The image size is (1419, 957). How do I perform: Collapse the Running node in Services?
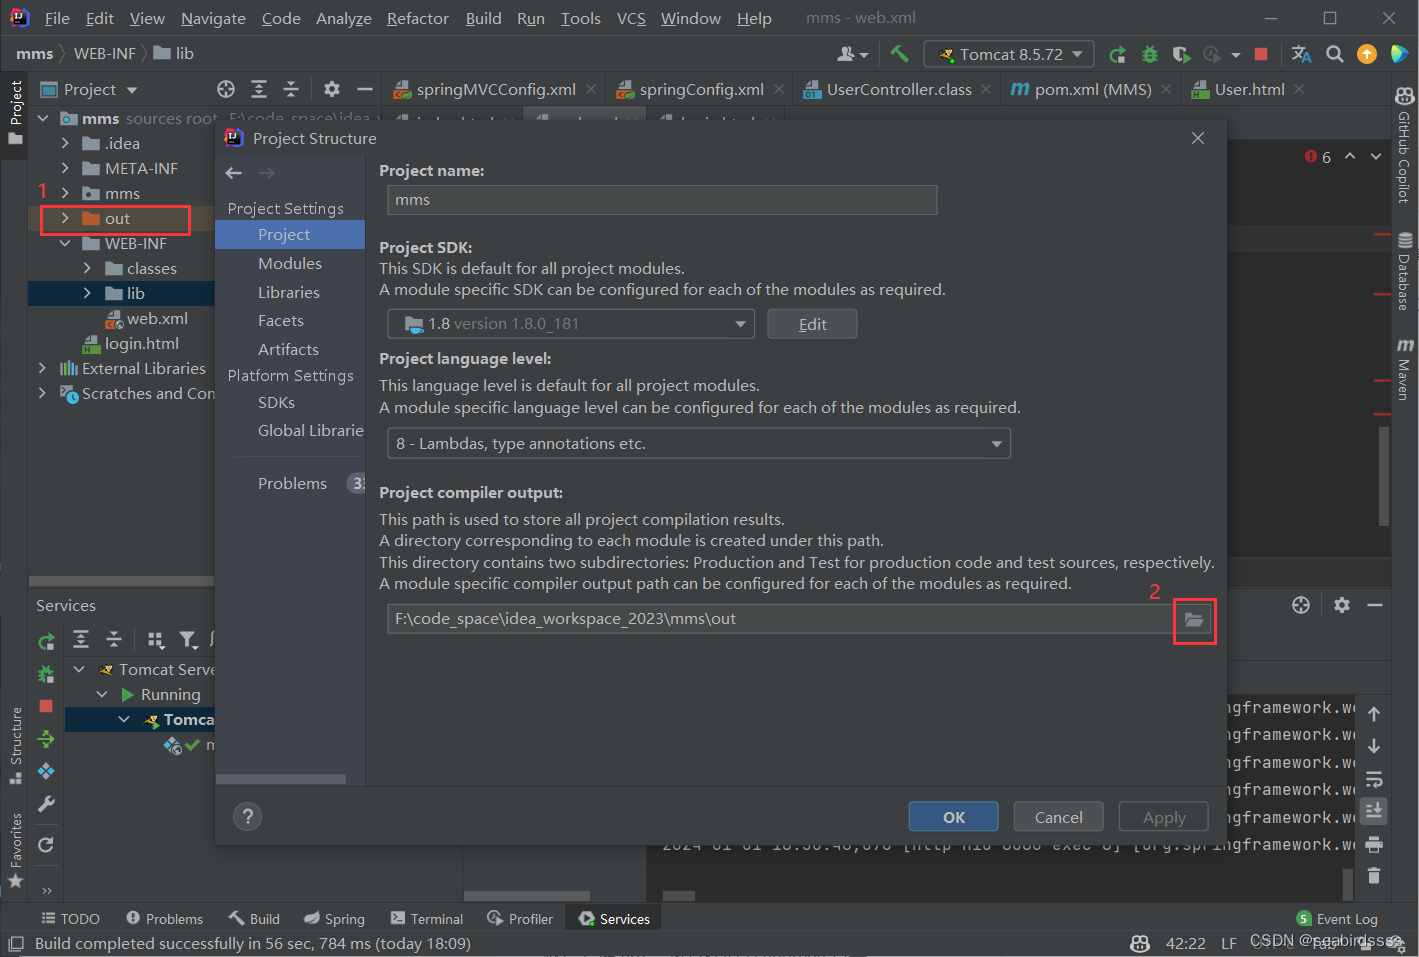102,694
